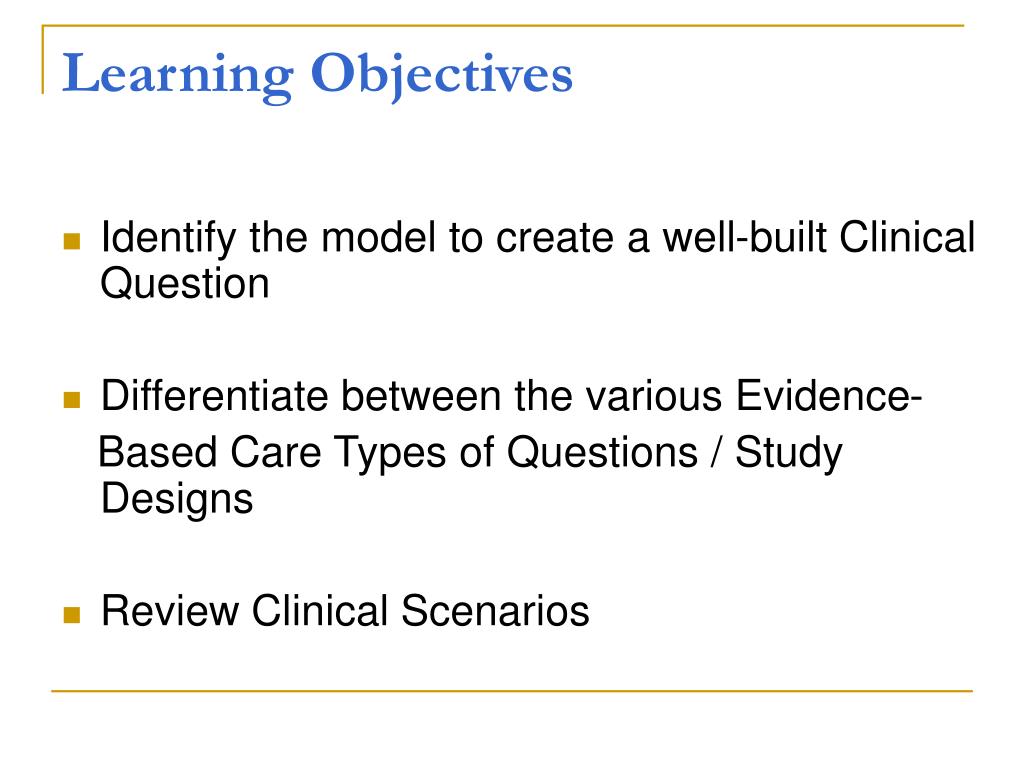
Task: Click the word 'Evidence-' ending the second bullet line
Action: click(x=829, y=396)
